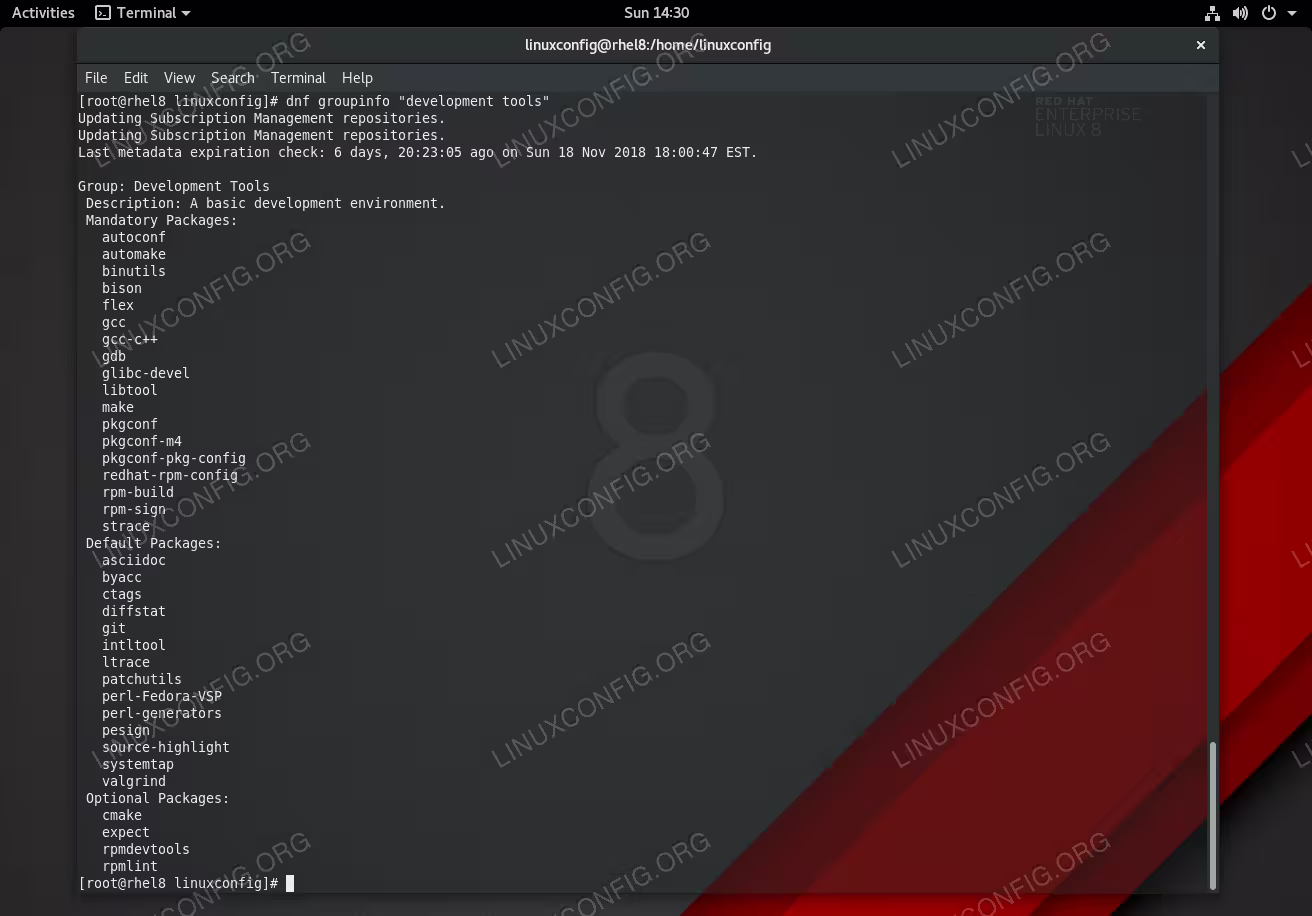Click the 'perl-generators' package name
This screenshot has height=916, width=1312.
pos(162,713)
